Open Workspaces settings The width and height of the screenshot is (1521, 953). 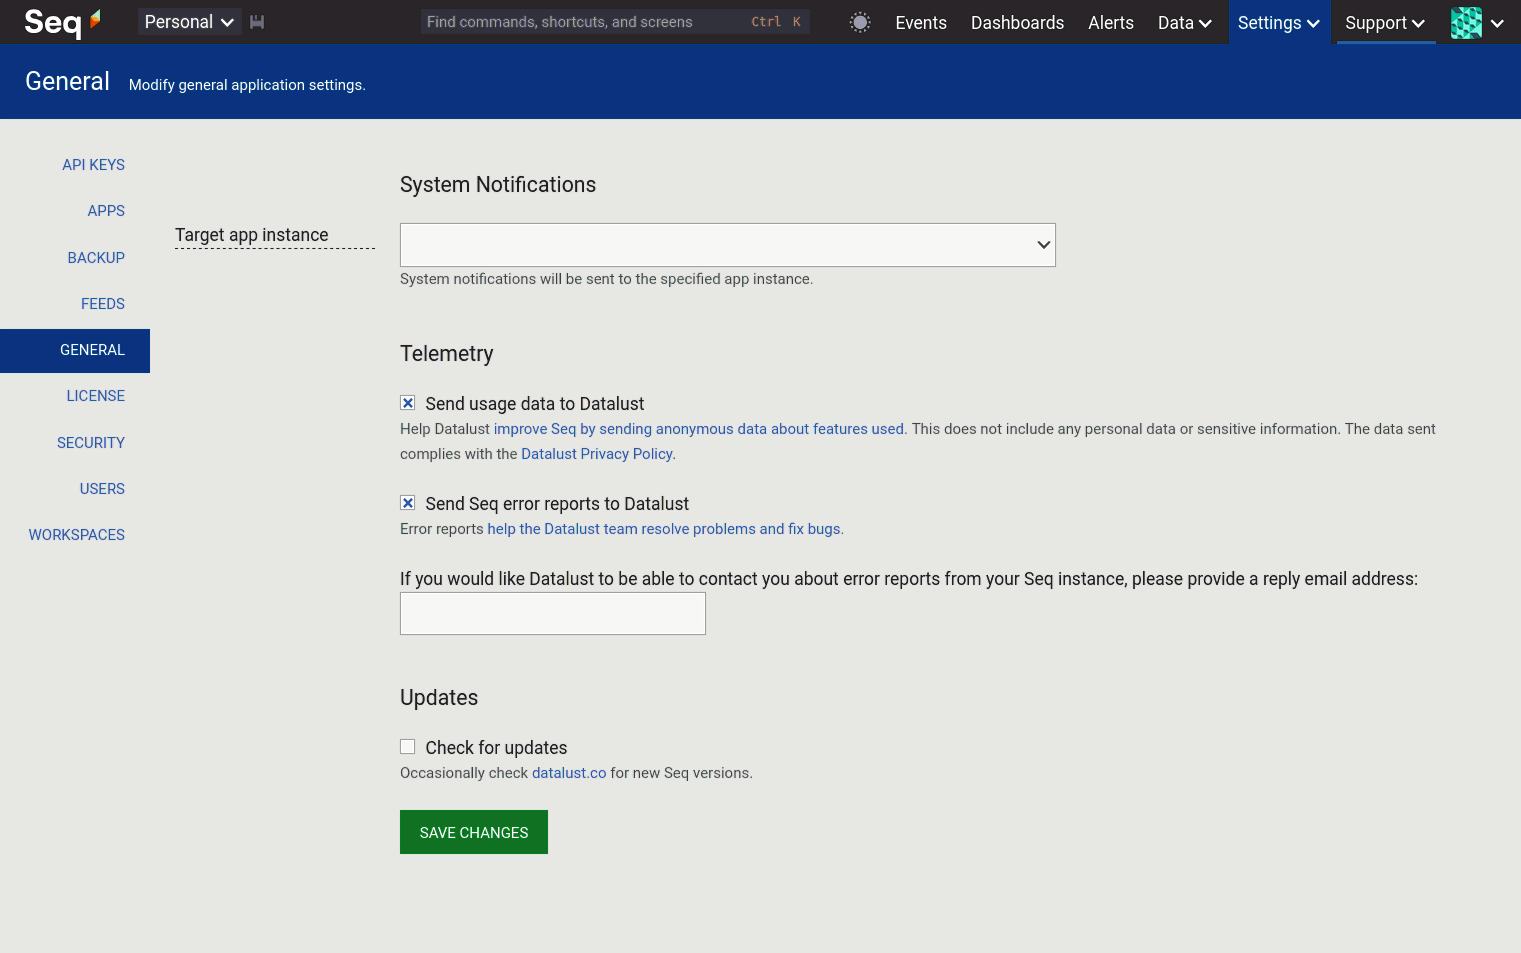point(77,535)
